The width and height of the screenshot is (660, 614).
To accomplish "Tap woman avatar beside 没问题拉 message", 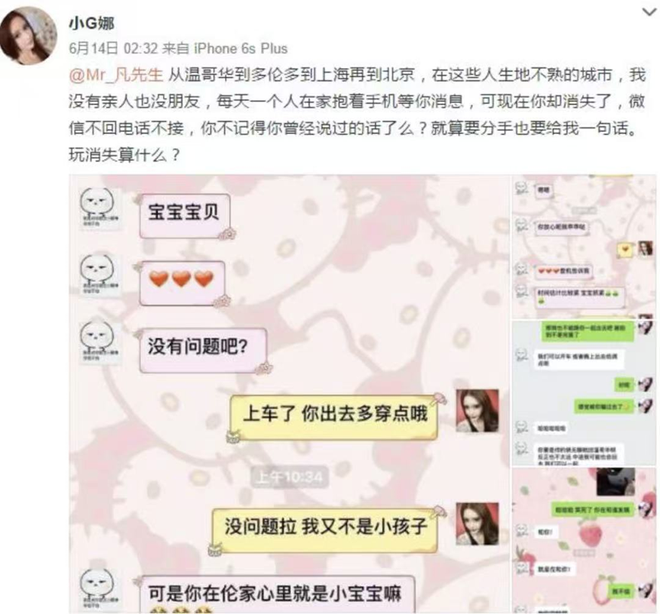I will 477,524.
